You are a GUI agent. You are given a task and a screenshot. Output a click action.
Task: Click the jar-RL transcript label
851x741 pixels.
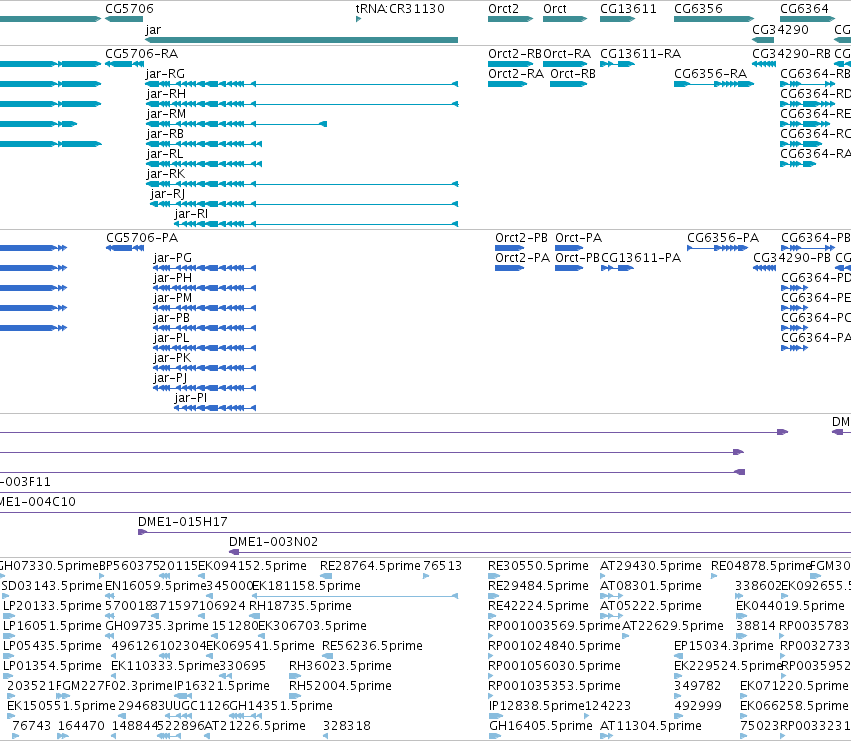coord(165,154)
